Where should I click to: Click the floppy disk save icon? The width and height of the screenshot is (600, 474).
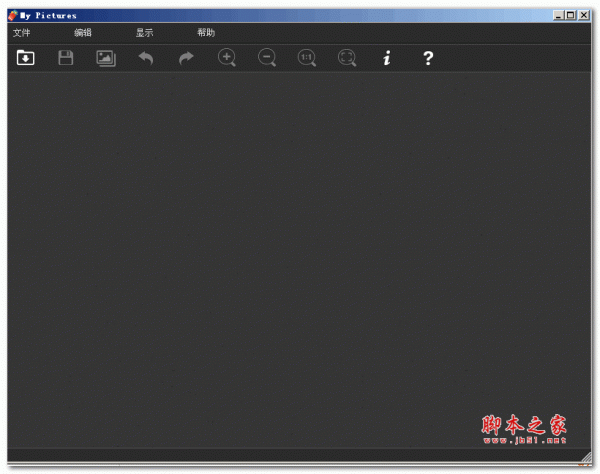coord(66,58)
